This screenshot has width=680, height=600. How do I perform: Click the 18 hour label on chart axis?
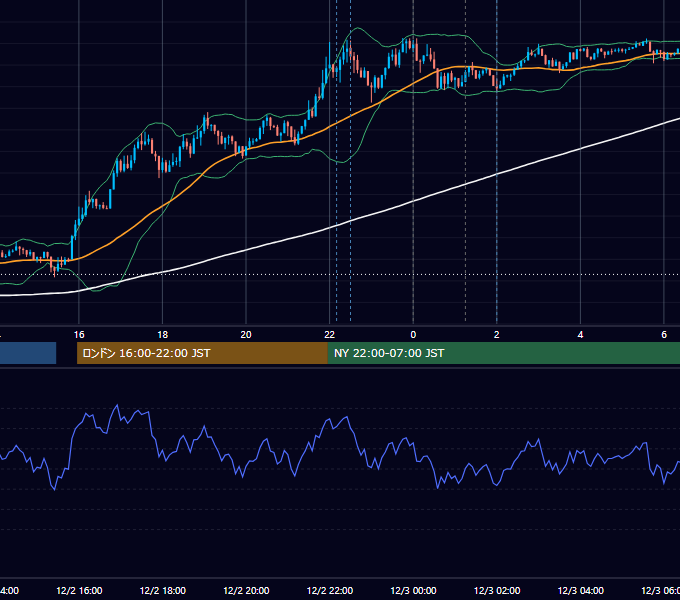[x=163, y=334]
